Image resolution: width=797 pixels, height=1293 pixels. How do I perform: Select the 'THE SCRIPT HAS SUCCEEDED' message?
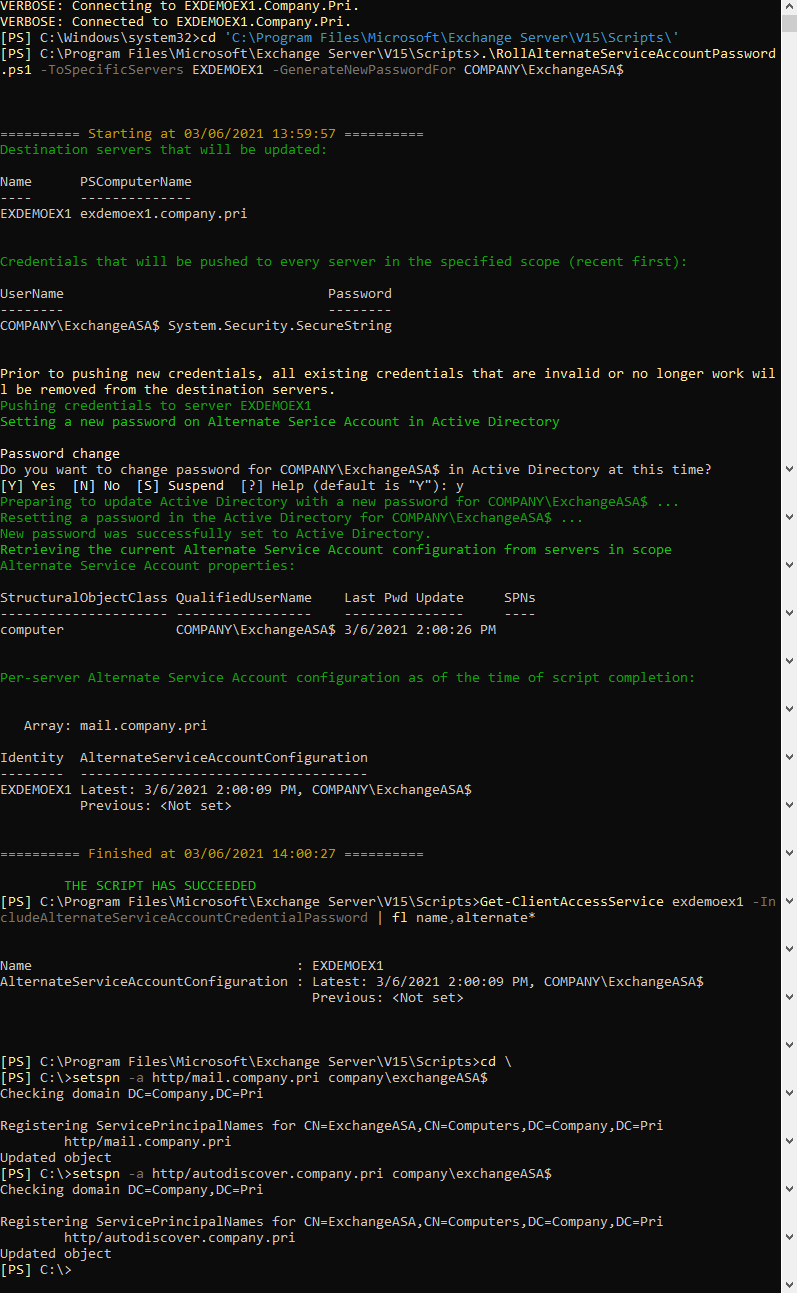[160, 886]
